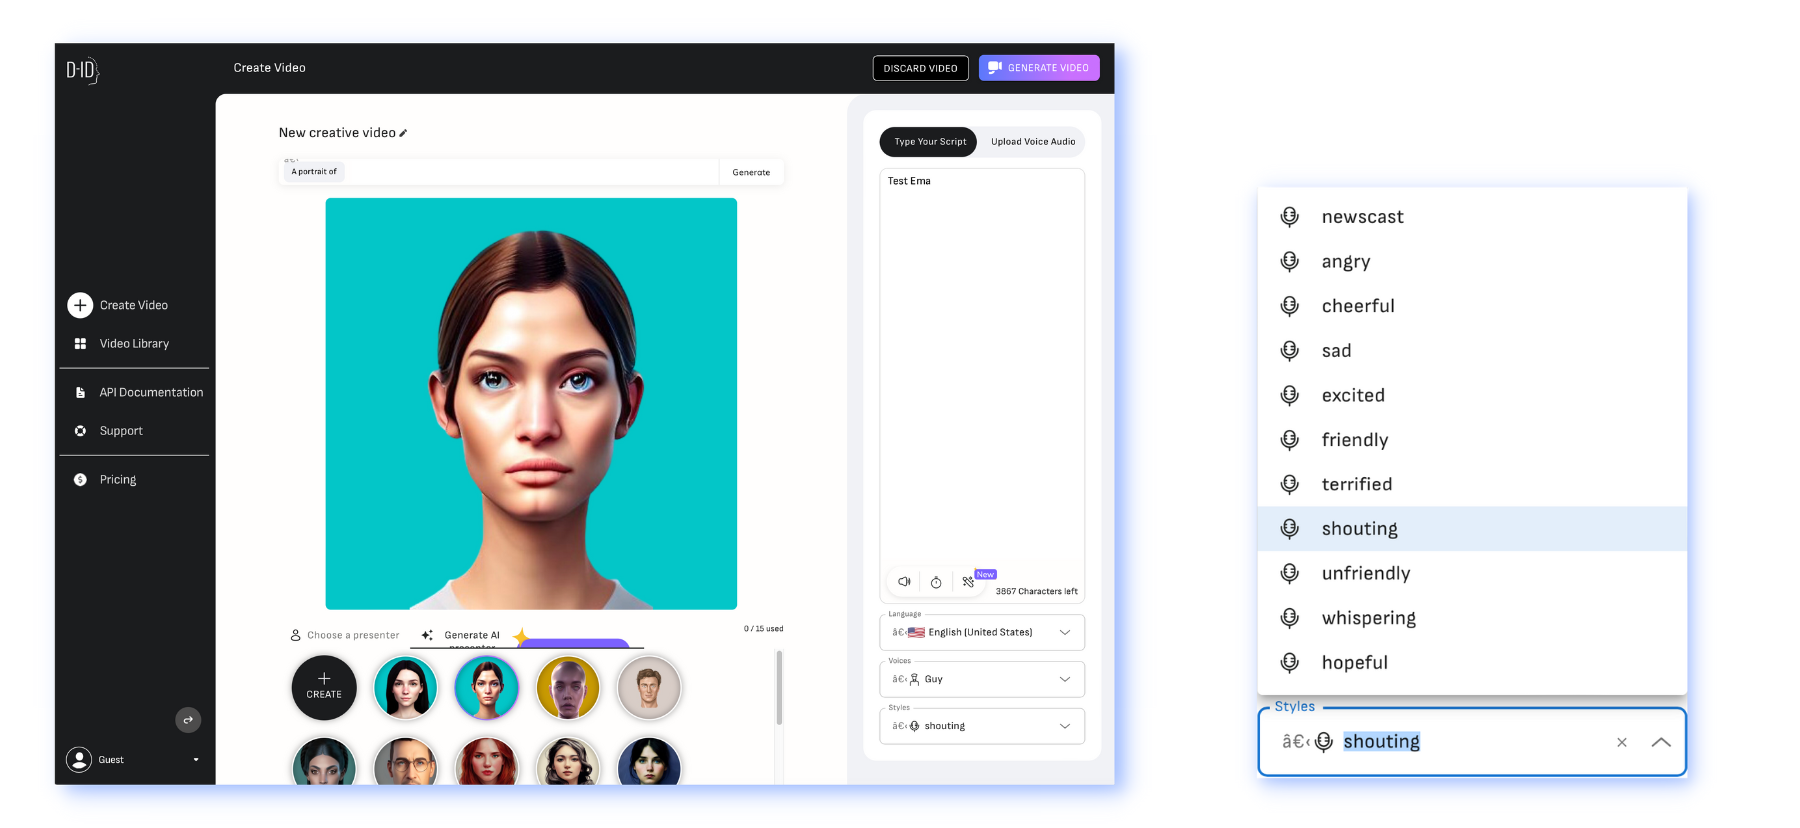Click the magic wand AI script icon
This screenshot has width=1800, height=828.
pyautogui.click(x=968, y=582)
